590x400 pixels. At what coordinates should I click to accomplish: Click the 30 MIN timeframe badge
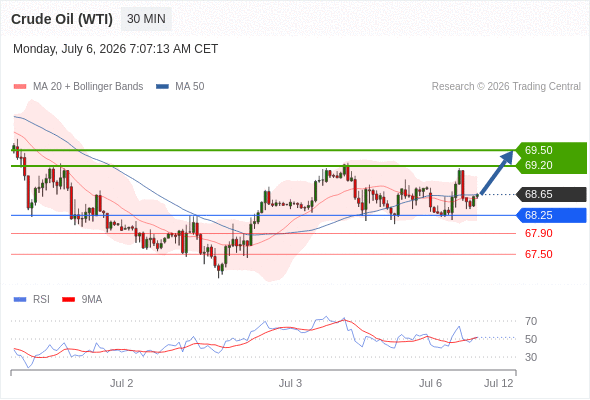coord(146,19)
